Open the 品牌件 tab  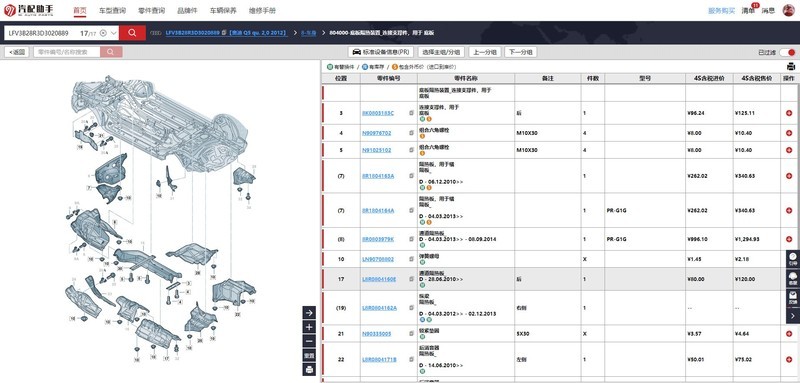click(187, 10)
